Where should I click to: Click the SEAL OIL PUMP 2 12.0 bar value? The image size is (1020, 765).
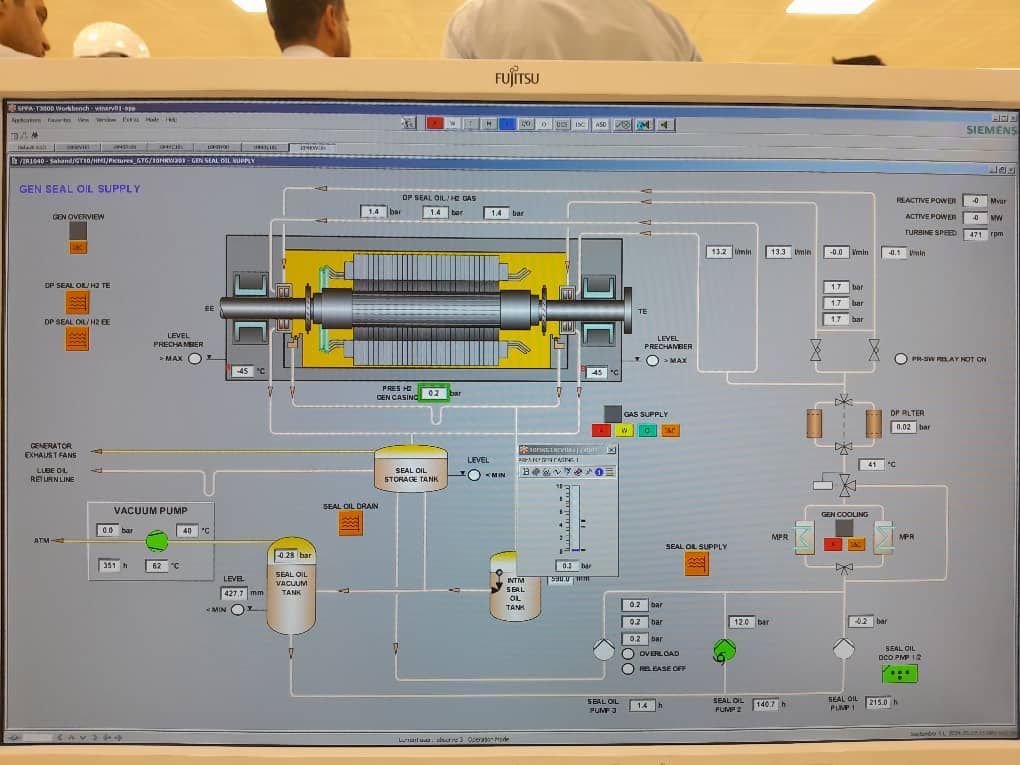[x=742, y=622]
